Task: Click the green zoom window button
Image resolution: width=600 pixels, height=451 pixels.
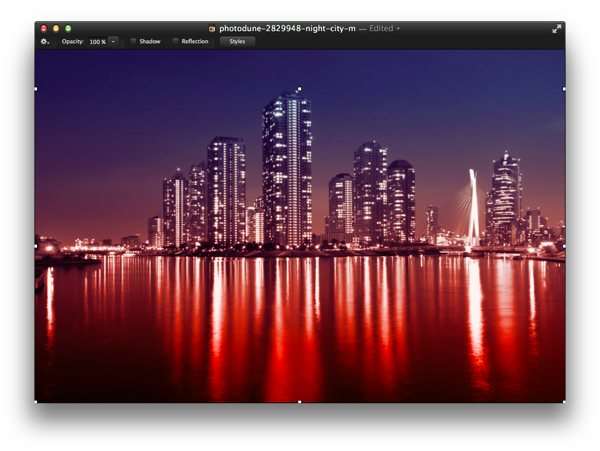Action: pyautogui.click(x=68, y=28)
